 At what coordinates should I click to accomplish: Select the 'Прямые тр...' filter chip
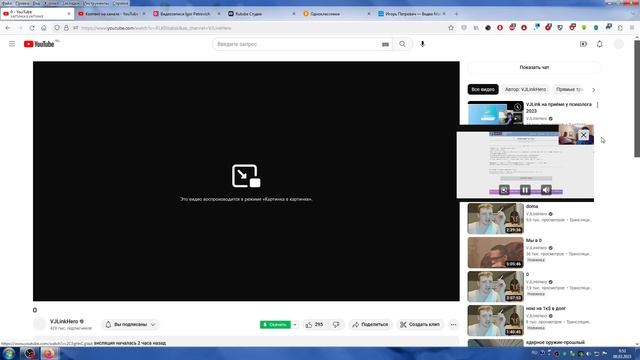click(x=569, y=89)
